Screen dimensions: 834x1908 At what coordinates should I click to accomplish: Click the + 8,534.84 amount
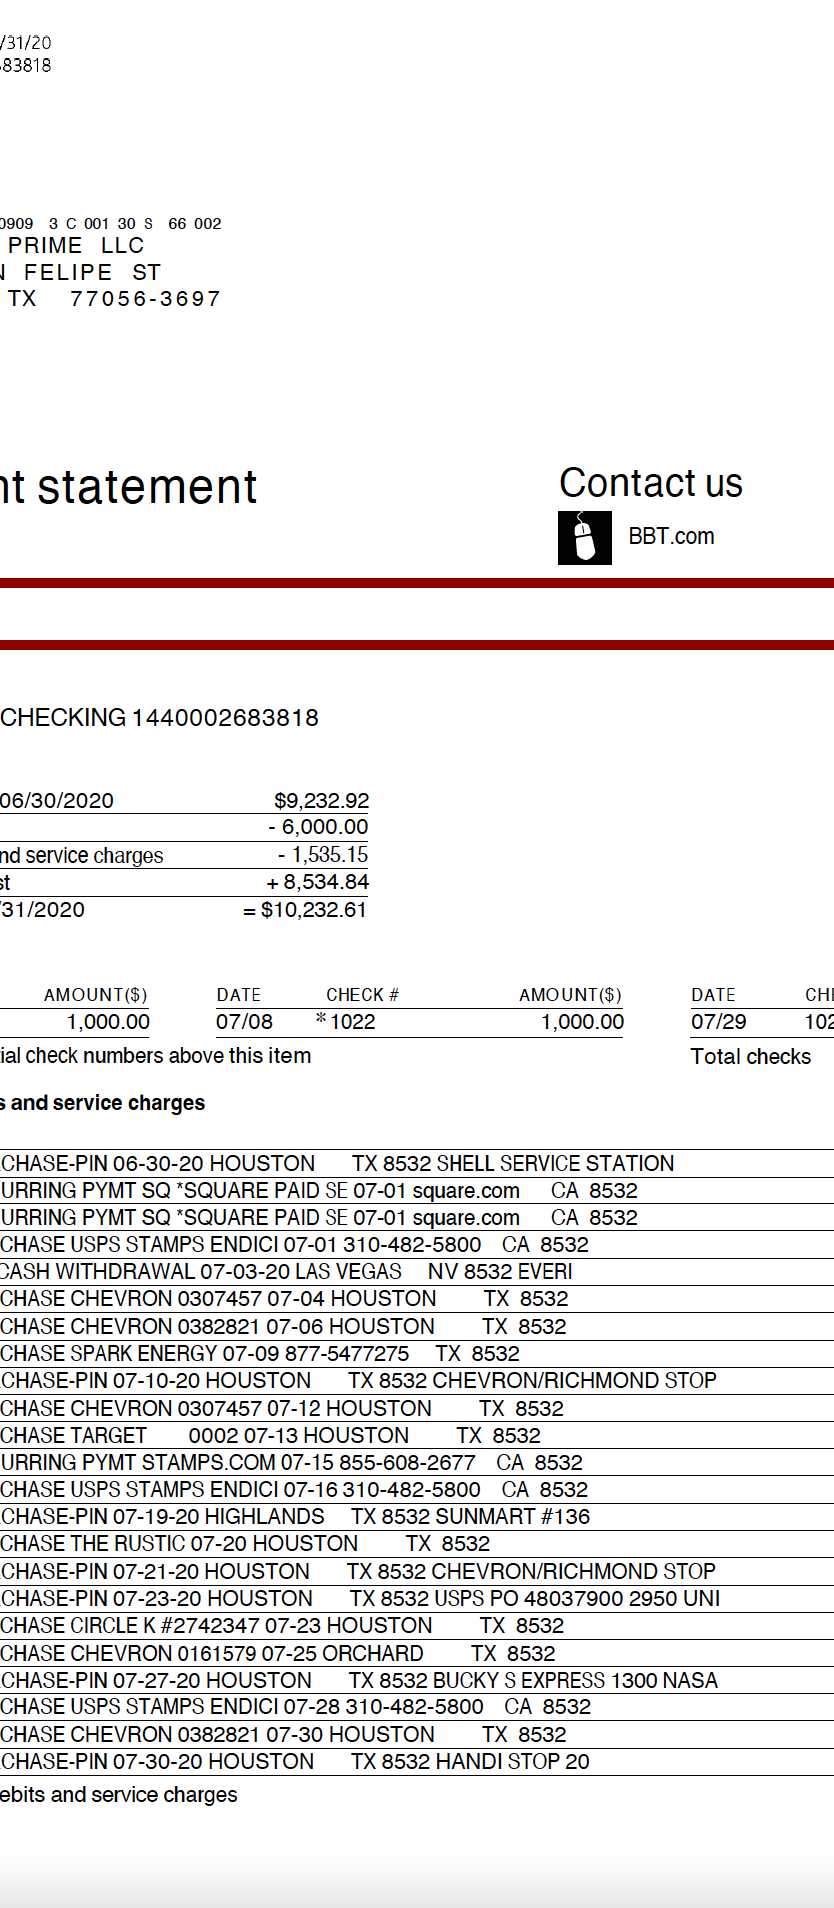pyautogui.click(x=318, y=882)
